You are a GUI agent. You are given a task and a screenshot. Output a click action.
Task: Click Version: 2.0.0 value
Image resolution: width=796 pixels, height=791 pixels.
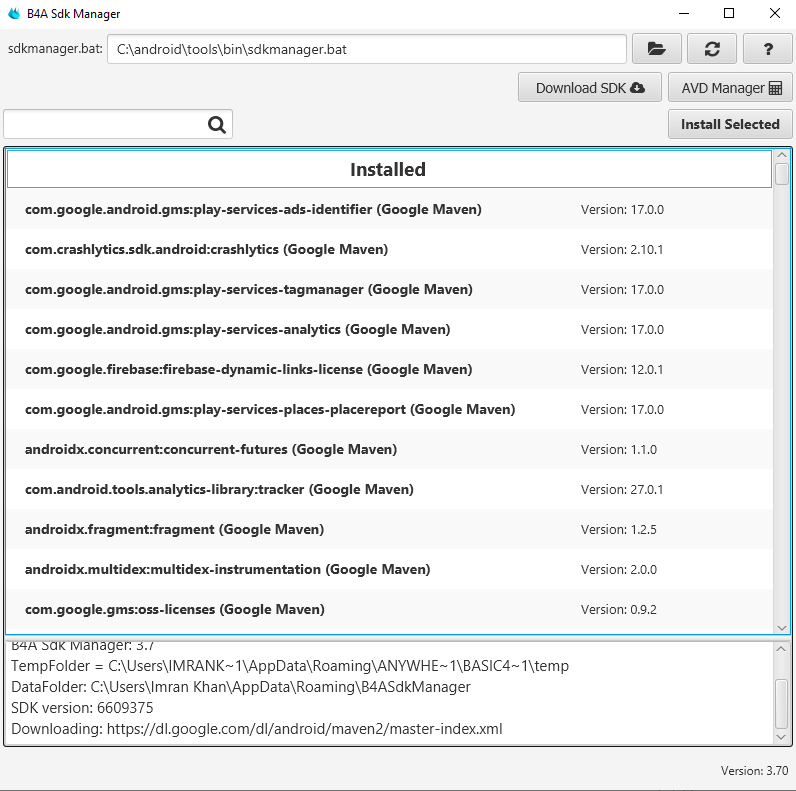619,569
